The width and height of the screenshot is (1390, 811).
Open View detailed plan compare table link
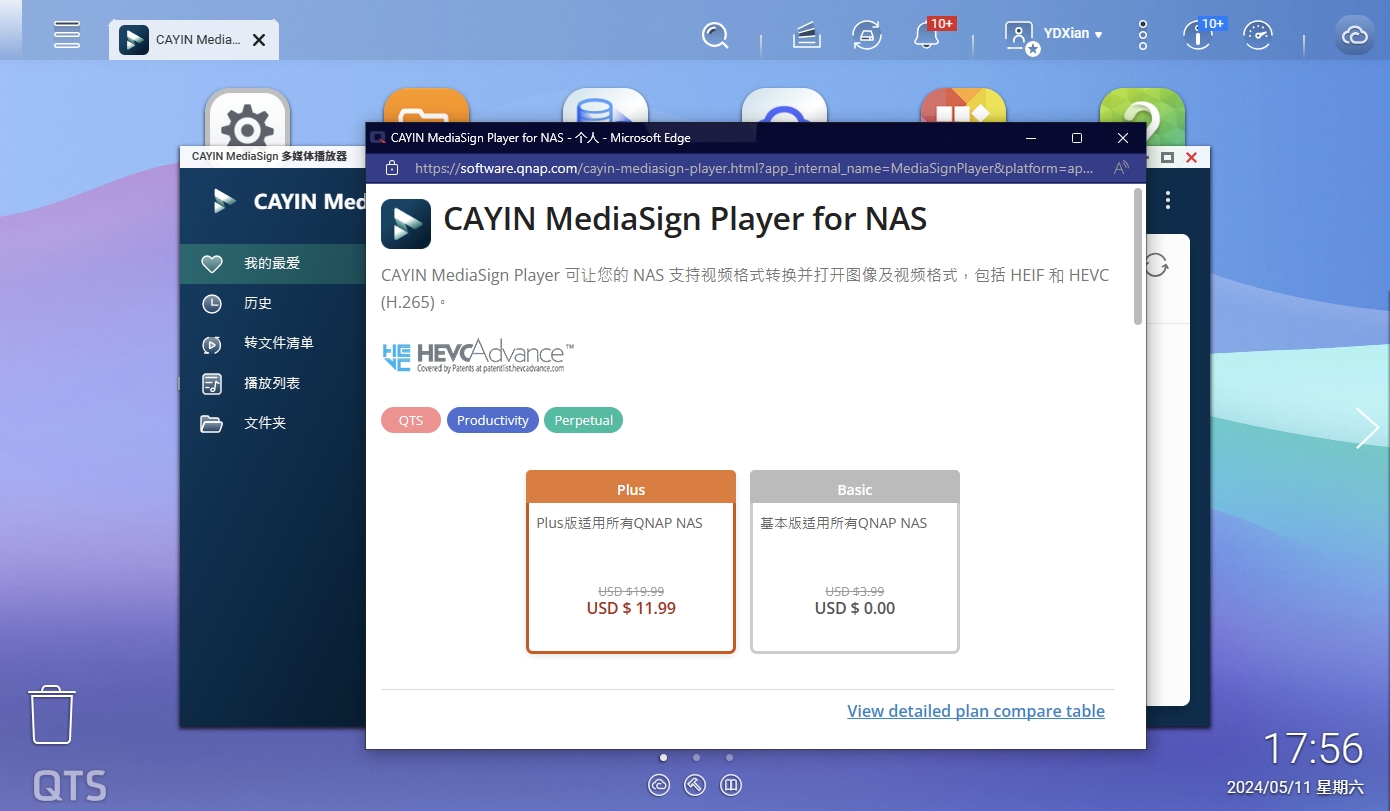[x=976, y=711]
